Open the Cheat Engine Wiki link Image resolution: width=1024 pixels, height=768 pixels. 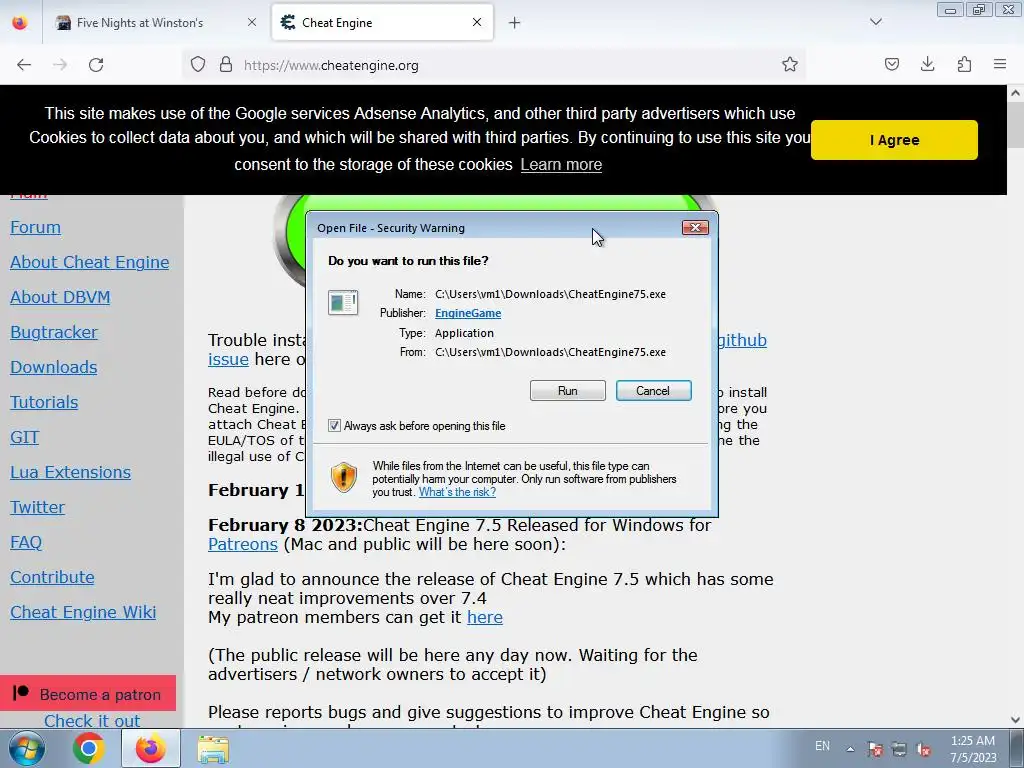tap(83, 612)
